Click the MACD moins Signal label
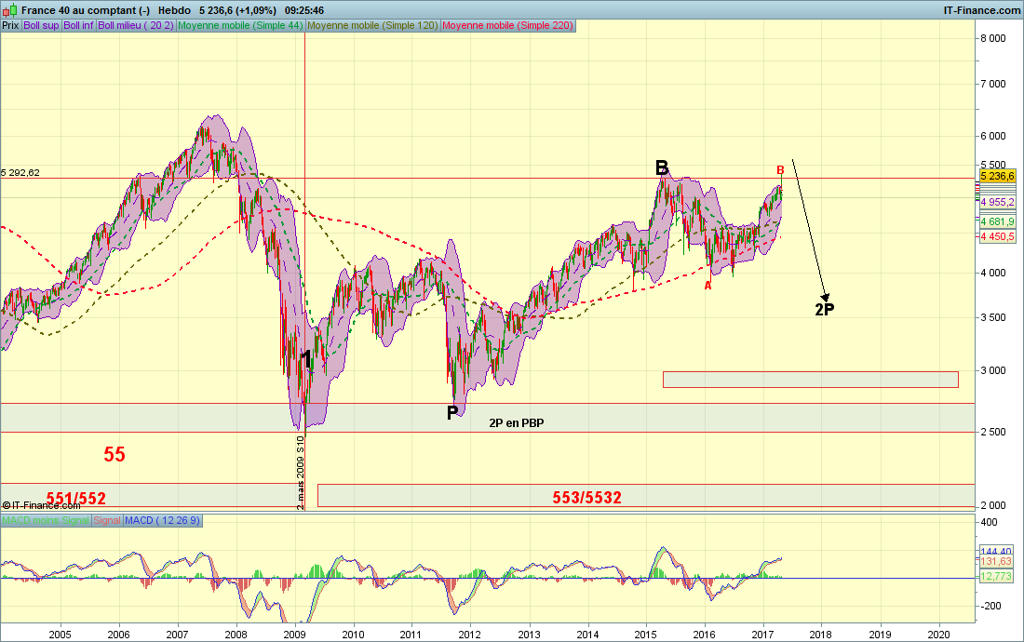Image resolution: width=1024 pixels, height=642 pixels. (x=45, y=520)
